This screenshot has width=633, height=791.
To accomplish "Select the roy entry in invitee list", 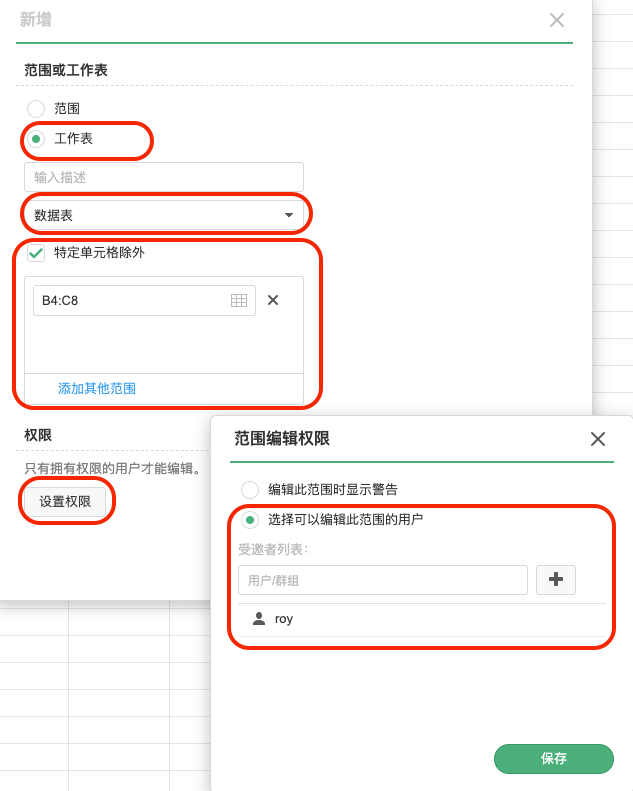I will (422, 619).
